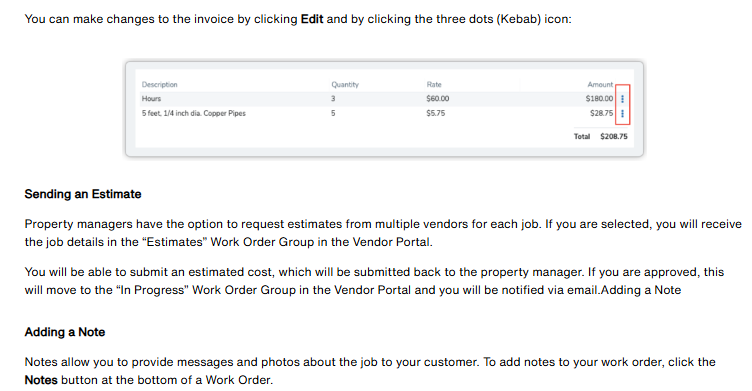Click the $5.75 rate value
Screen dimensions: 752x391
(435, 113)
